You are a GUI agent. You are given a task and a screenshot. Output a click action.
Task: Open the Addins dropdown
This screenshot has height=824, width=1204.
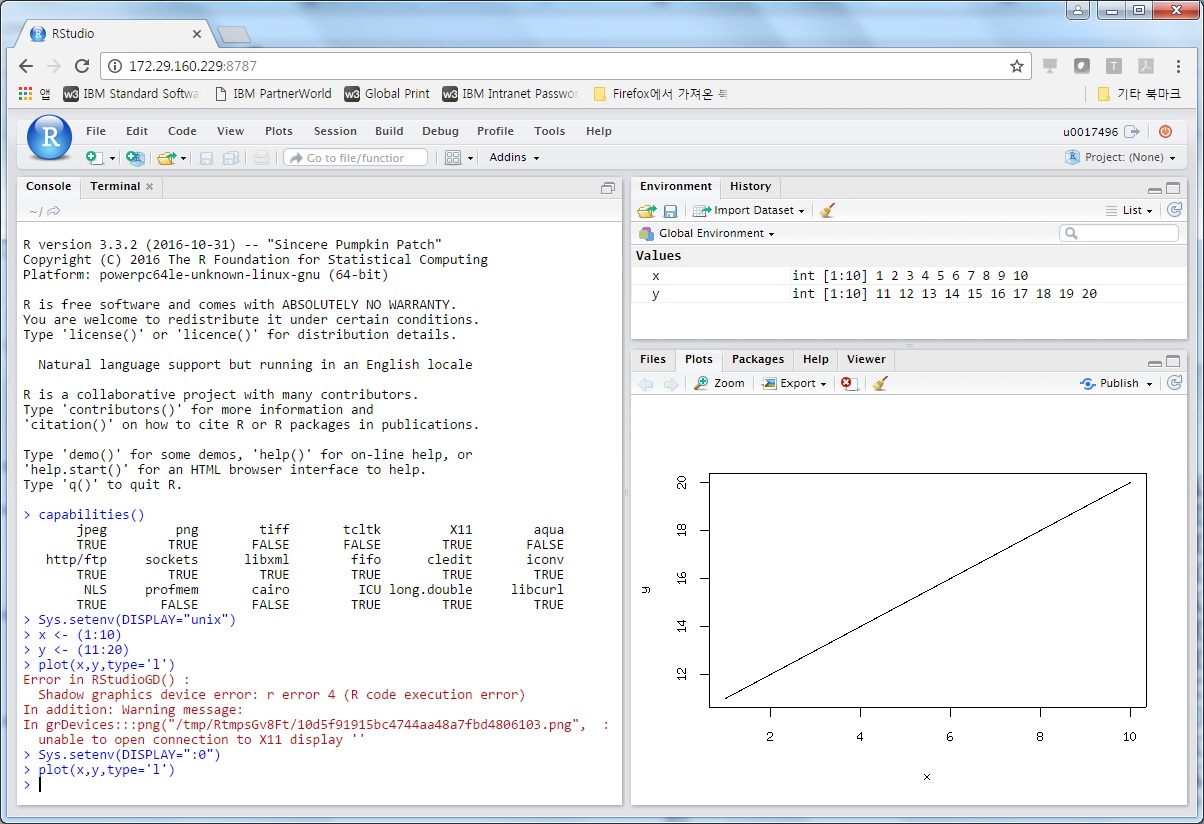(x=514, y=158)
